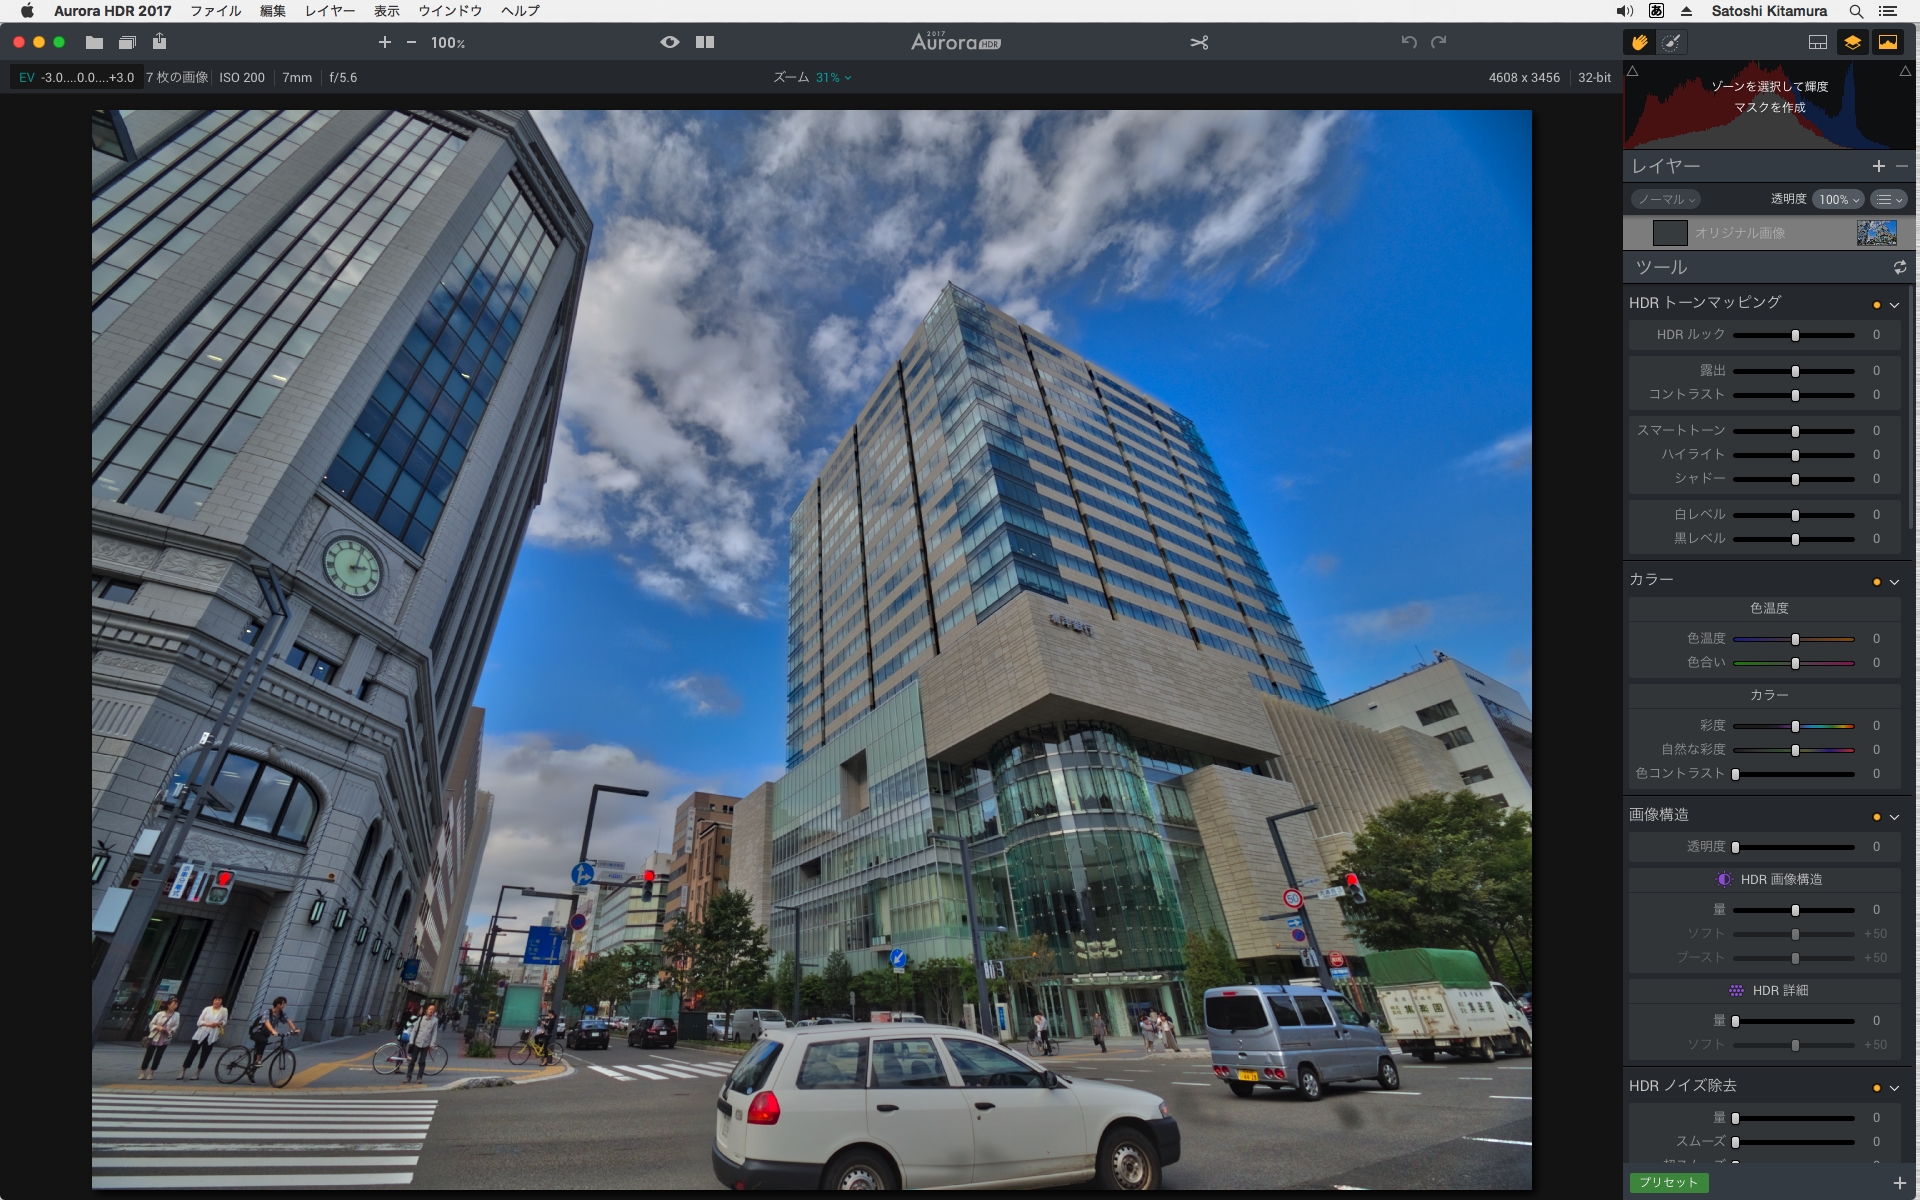The width and height of the screenshot is (1920, 1200).
Task: Click the undo arrow
Action: click(x=1408, y=42)
